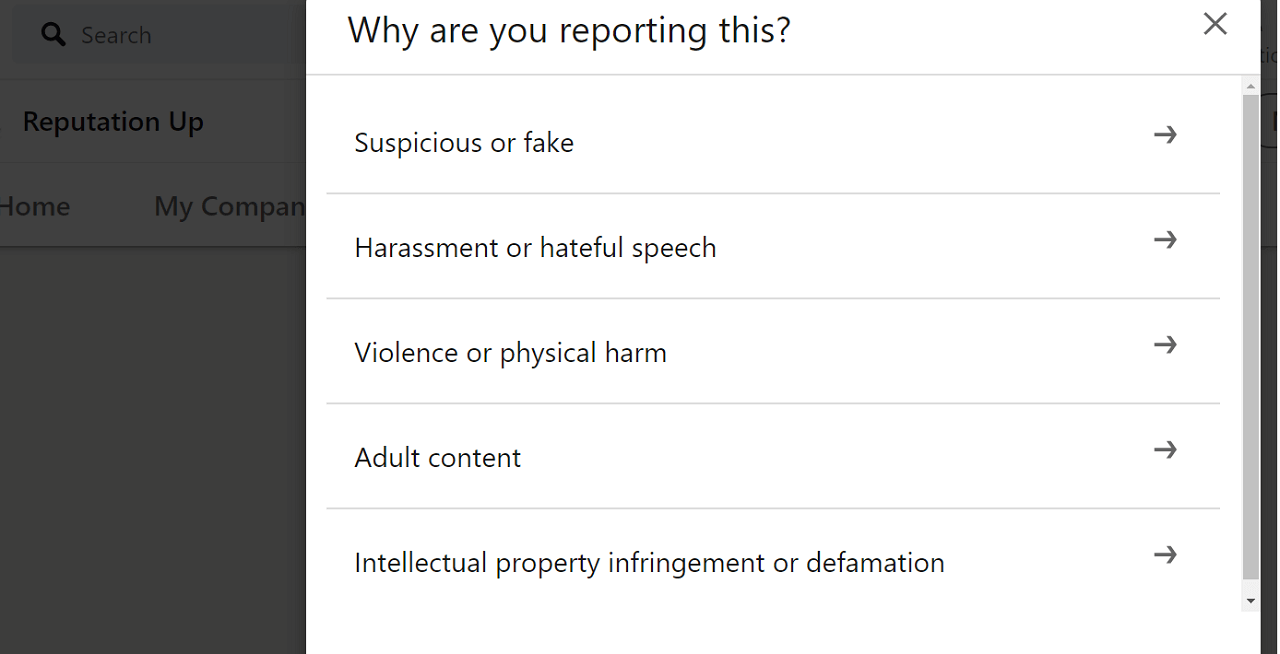This screenshot has width=1280, height=654.
Task: Open the Reputation Up page link
Action: (113, 122)
